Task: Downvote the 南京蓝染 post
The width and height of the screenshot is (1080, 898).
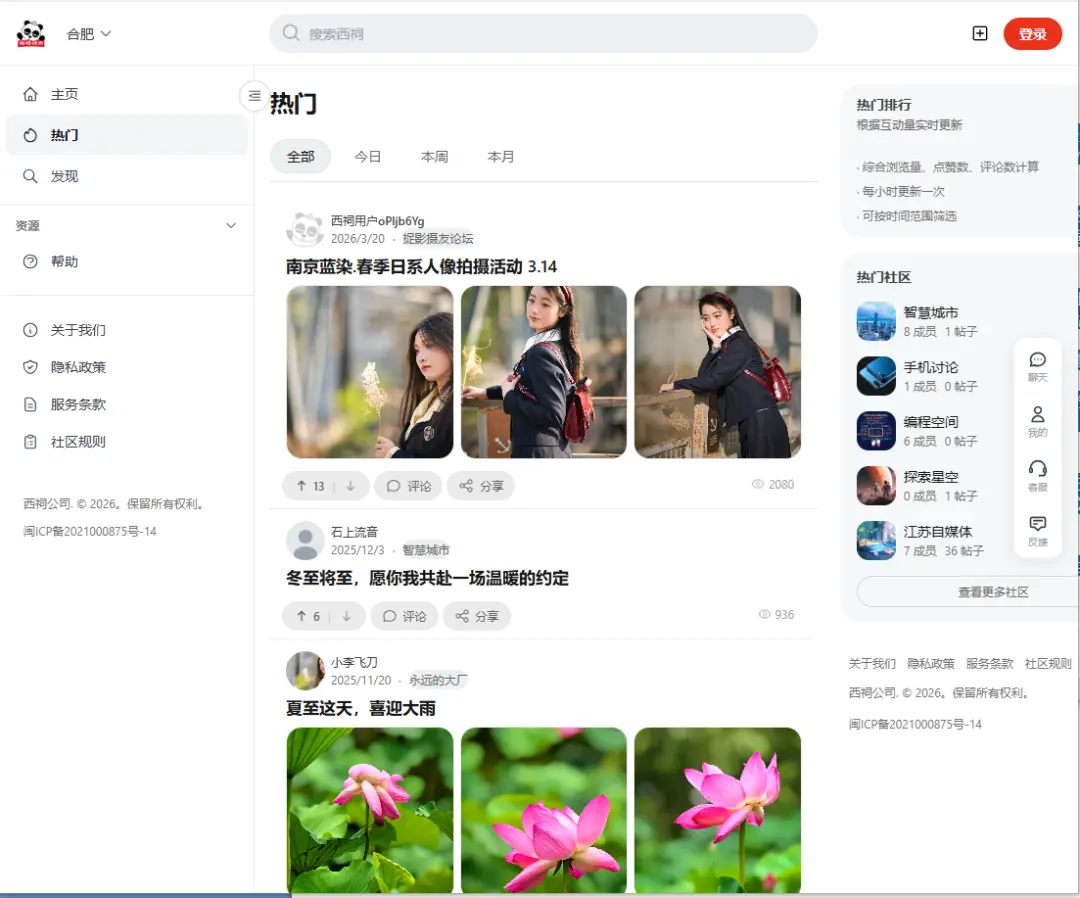Action: pos(351,486)
